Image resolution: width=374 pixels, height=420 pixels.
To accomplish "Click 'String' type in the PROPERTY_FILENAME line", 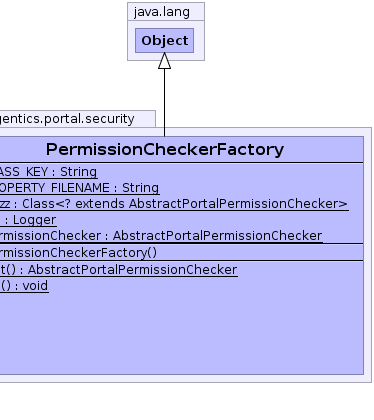I will [x=140, y=188].
